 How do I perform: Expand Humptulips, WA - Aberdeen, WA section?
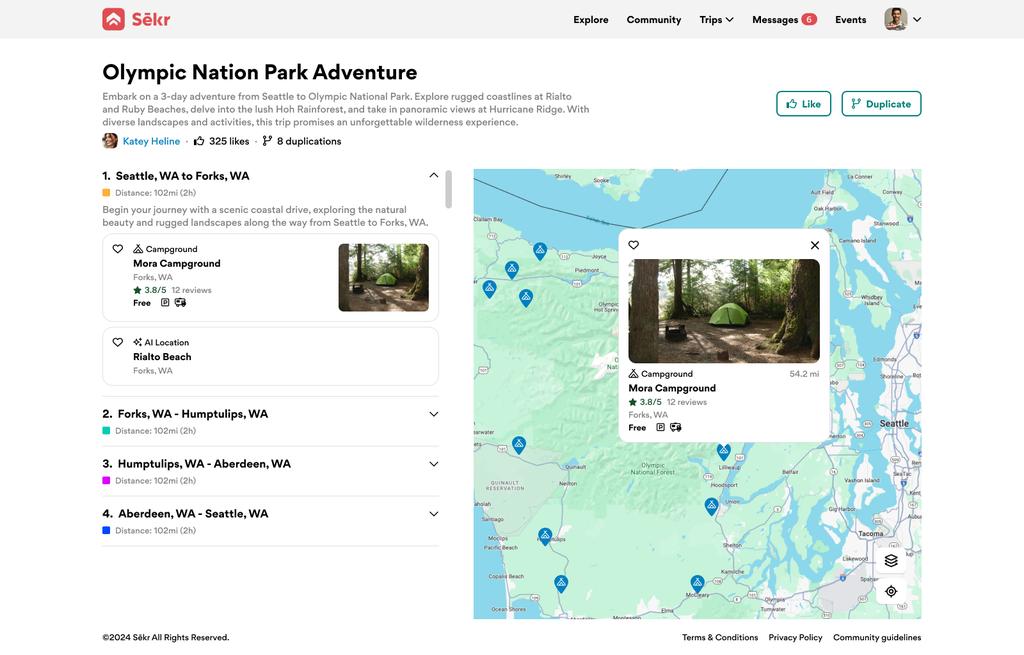coord(434,464)
